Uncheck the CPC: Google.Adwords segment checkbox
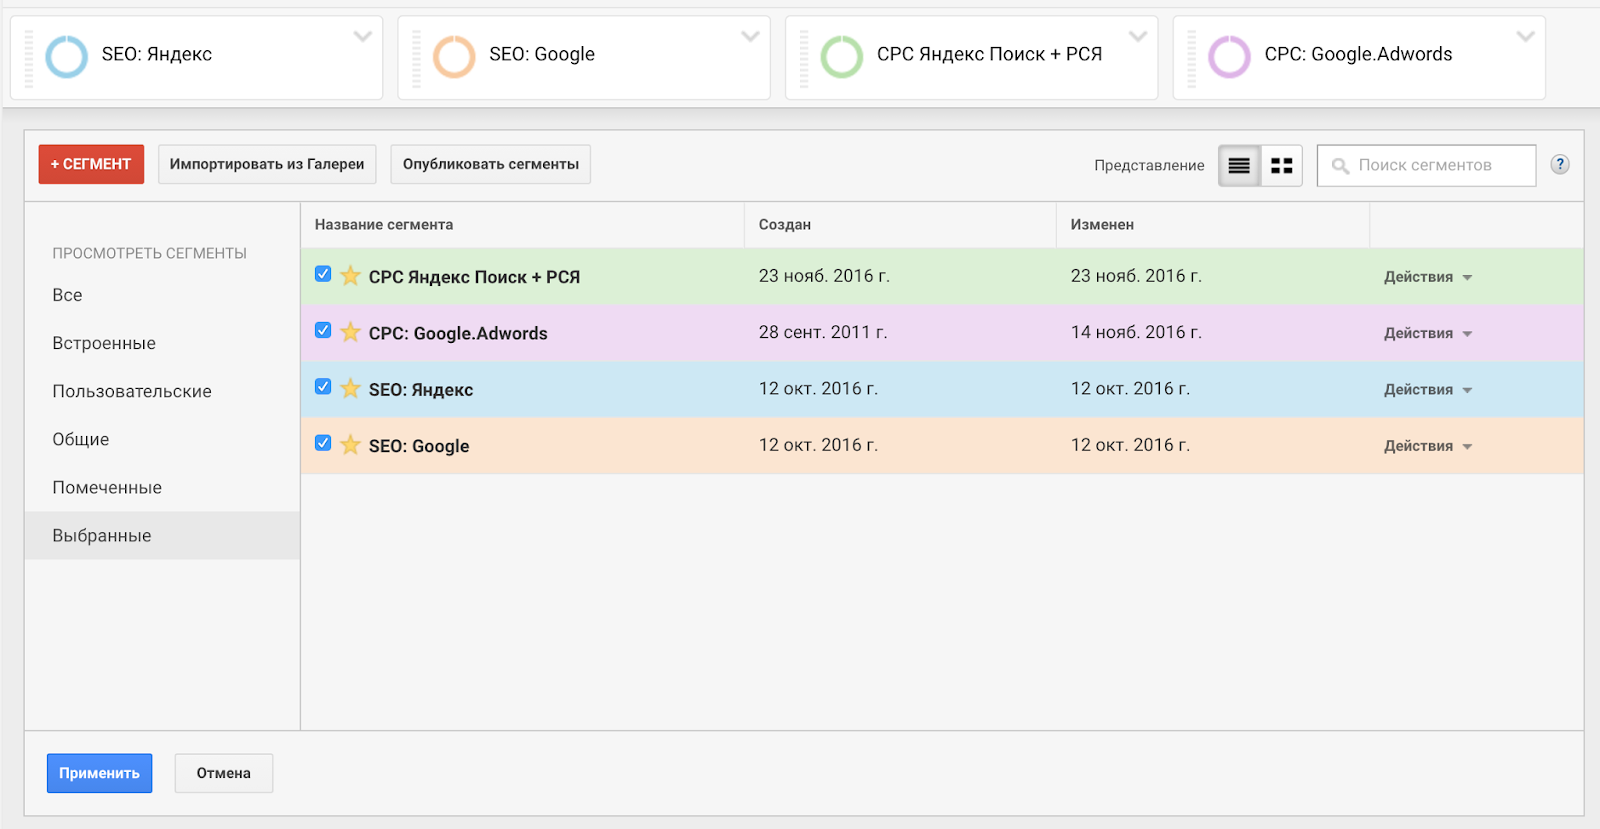The height and width of the screenshot is (829, 1600). 323,330
